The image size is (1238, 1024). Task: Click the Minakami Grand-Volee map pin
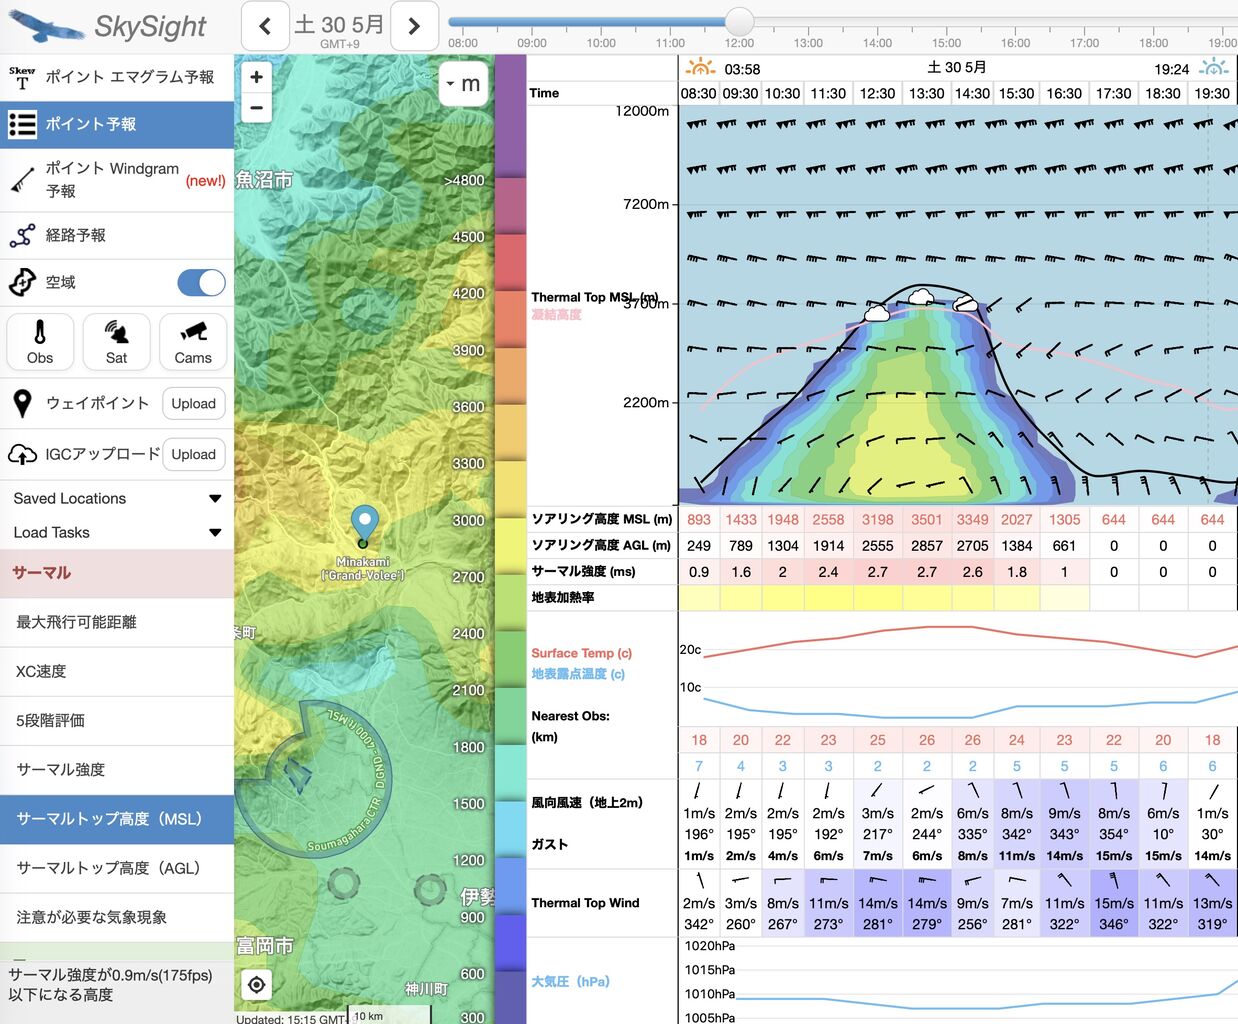pos(364,526)
